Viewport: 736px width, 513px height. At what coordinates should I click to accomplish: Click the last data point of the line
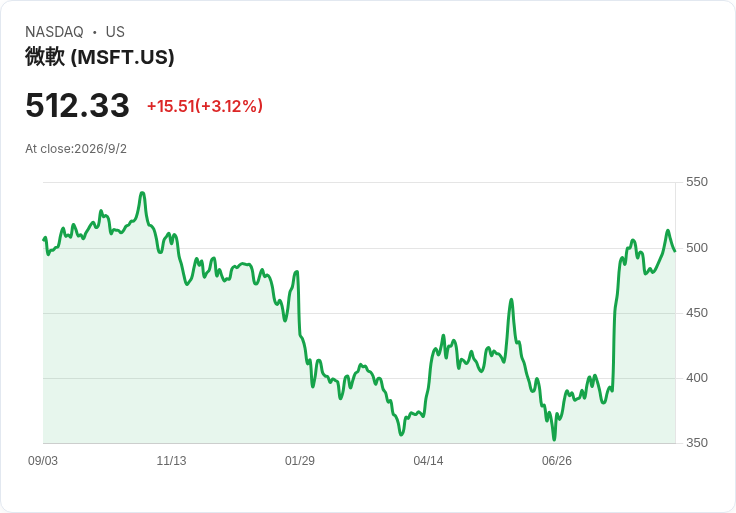point(675,251)
